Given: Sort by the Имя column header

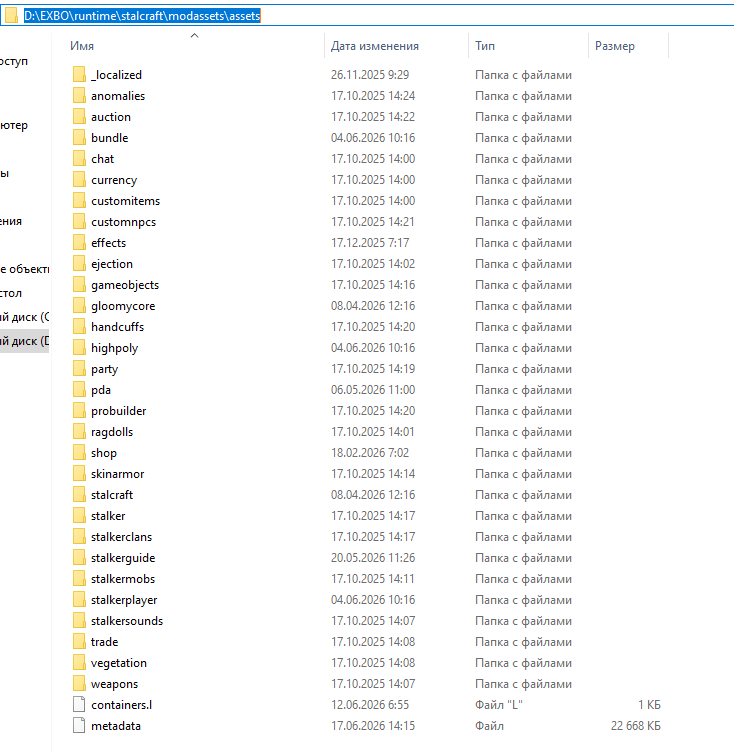Looking at the screenshot, I should point(82,46).
